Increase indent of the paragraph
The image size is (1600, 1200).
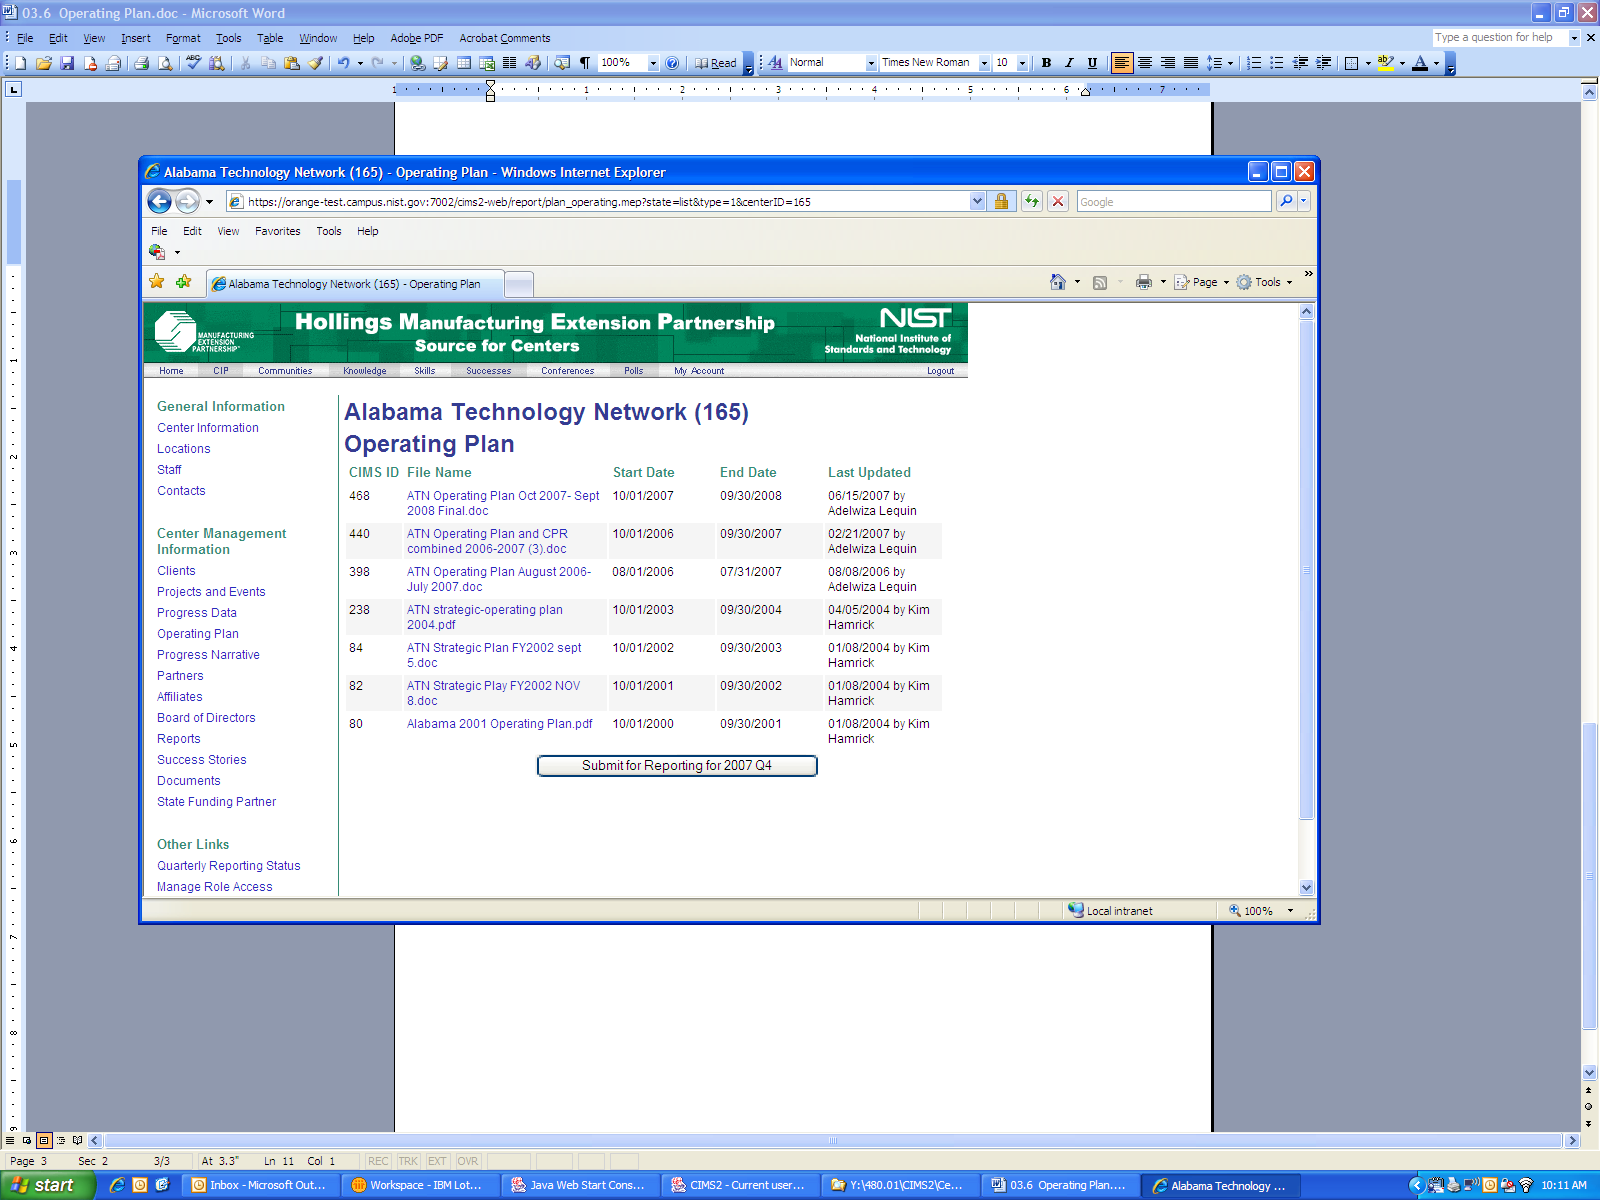[1323, 63]
